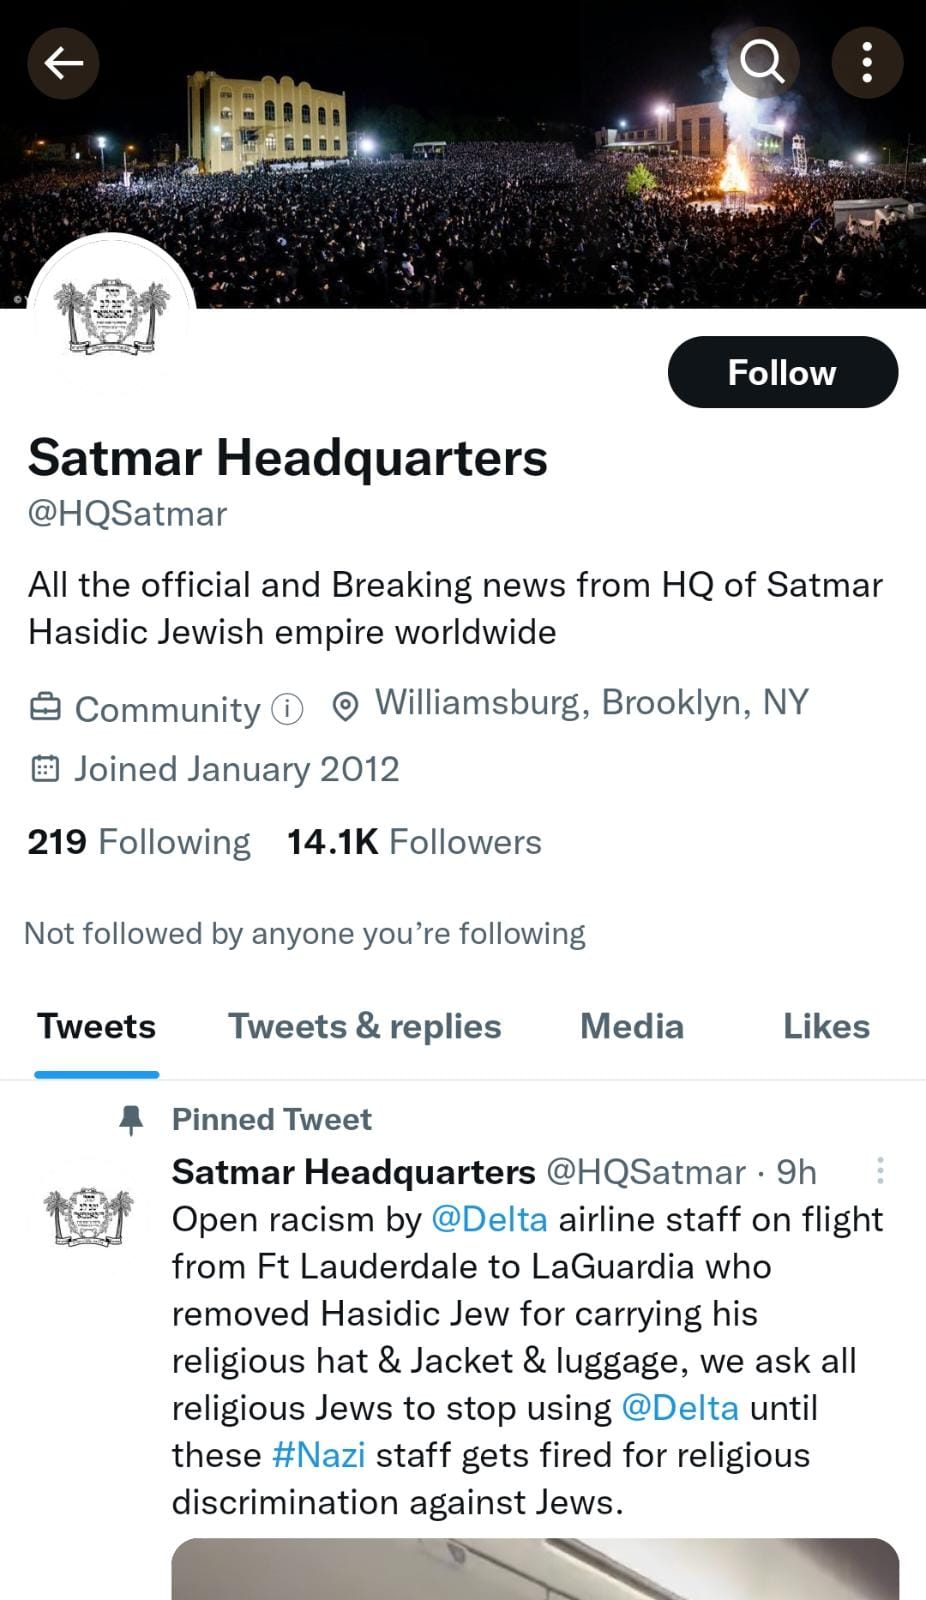Follow the Satmar Headquarters account
Screen dimensions: 926x1600
(782, 372)
